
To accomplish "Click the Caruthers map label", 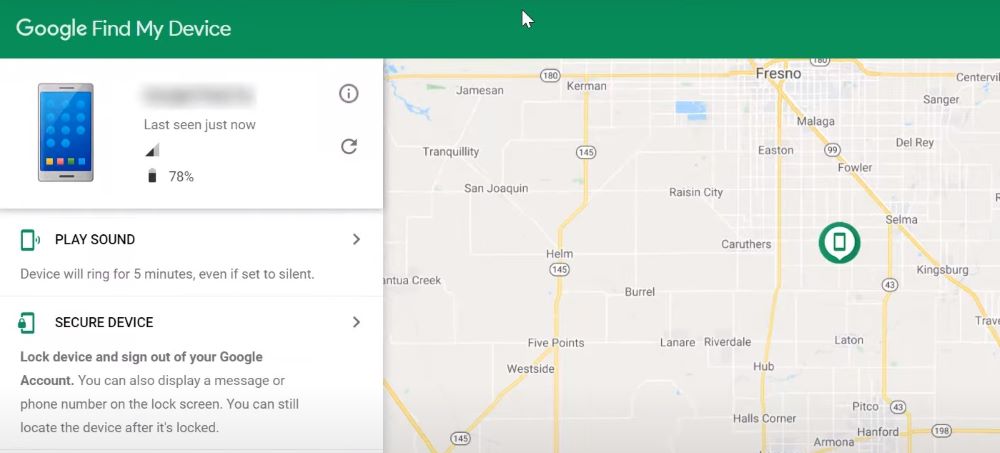I will click(746, 244).
